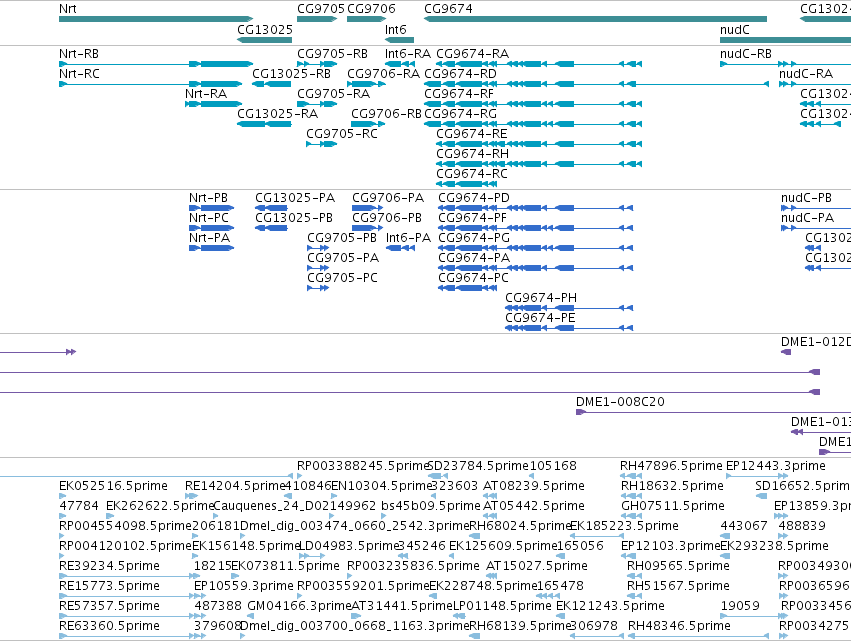Select transcript Nrt-RA

(x=213, y=104)
